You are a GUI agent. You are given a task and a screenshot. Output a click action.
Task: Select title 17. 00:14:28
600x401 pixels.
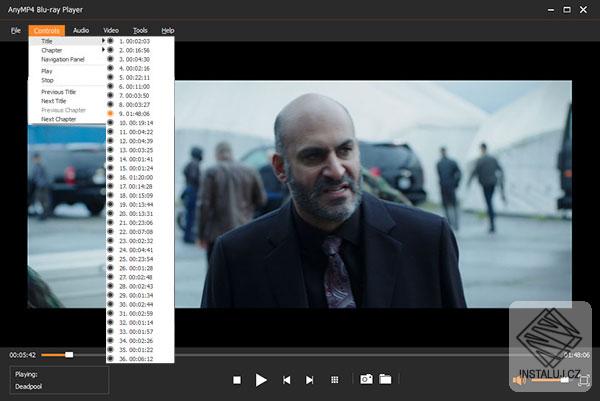point(140,186)
